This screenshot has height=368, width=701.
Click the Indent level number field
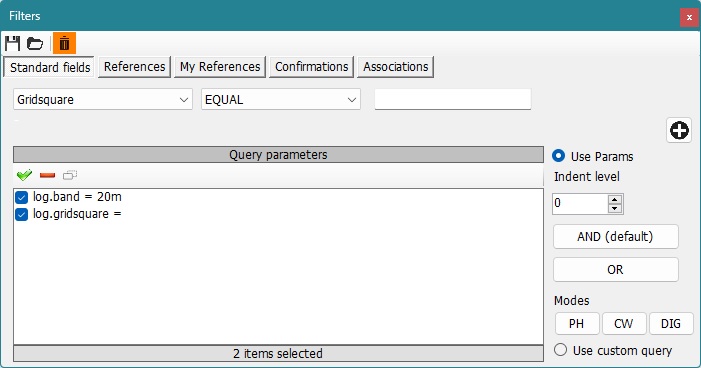(x=580, y=204)
